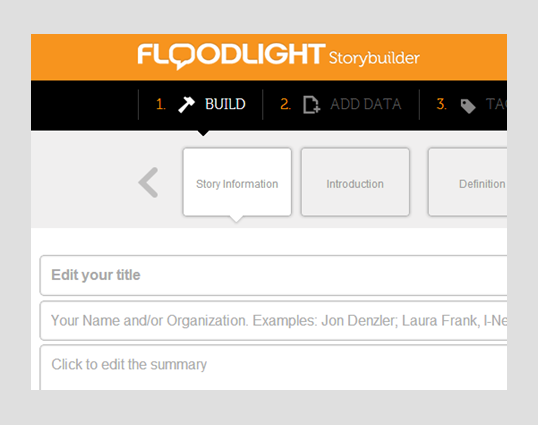Click the orange step number 1

161,104
